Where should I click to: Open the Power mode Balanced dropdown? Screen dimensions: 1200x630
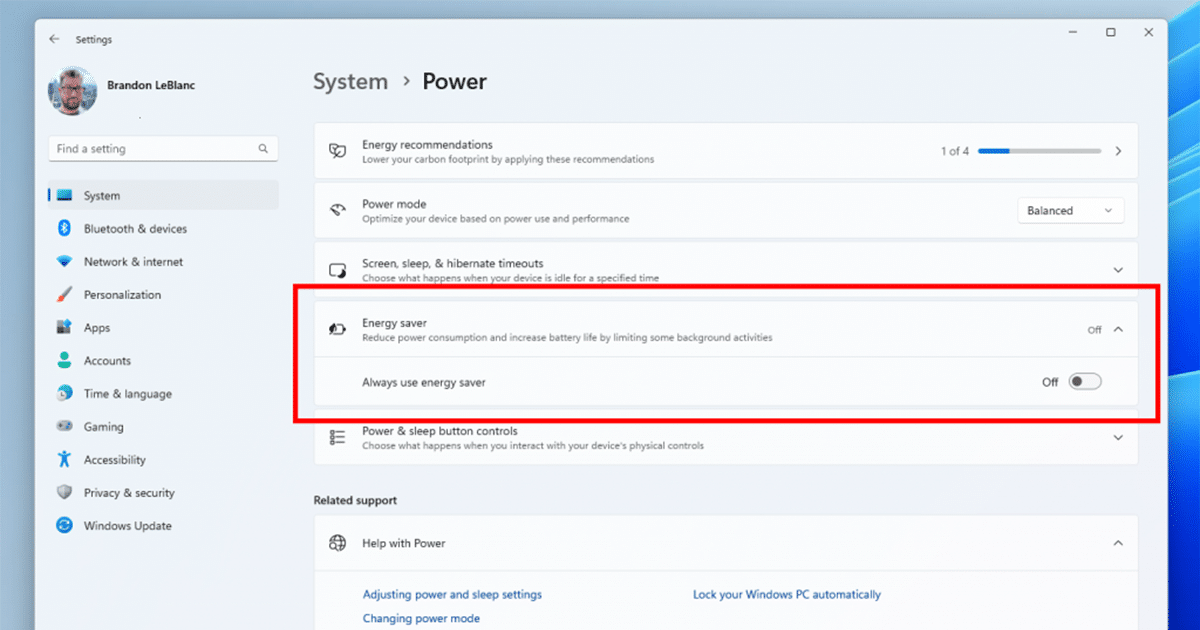coord(1070,211)
